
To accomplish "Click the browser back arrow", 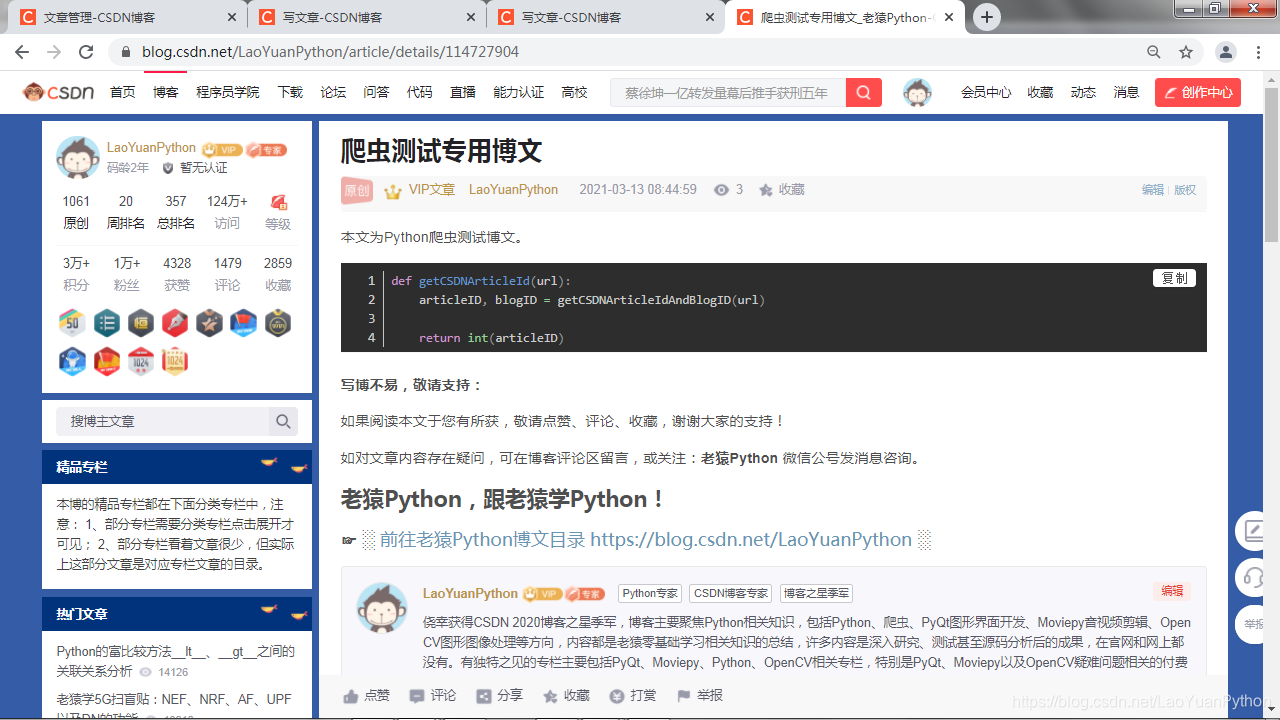I will click(x=22, y=52).
